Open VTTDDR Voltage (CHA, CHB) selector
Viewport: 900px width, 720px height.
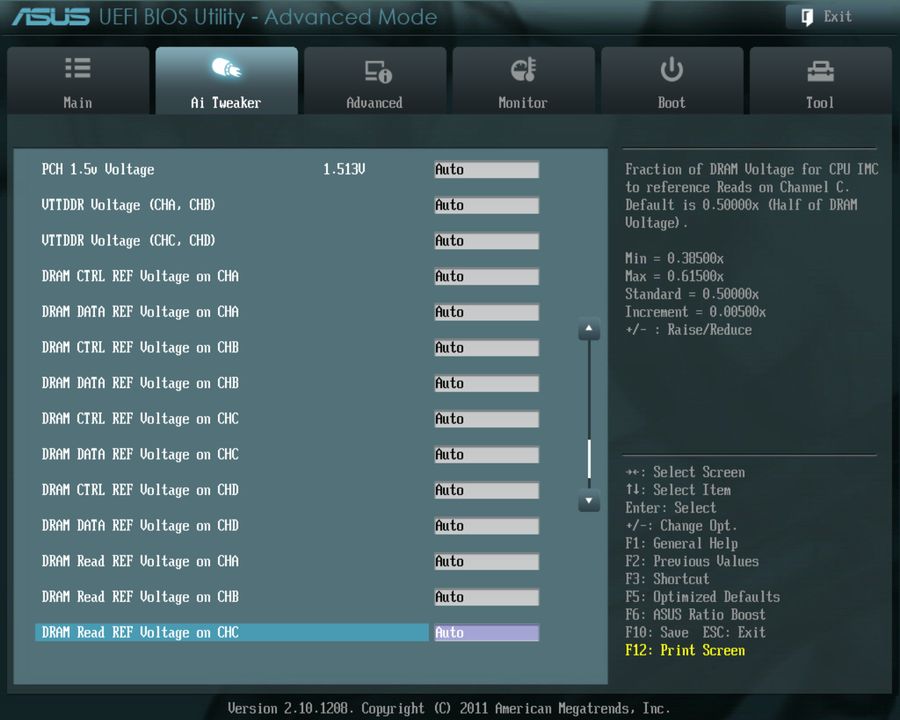[x=486, y=205]
